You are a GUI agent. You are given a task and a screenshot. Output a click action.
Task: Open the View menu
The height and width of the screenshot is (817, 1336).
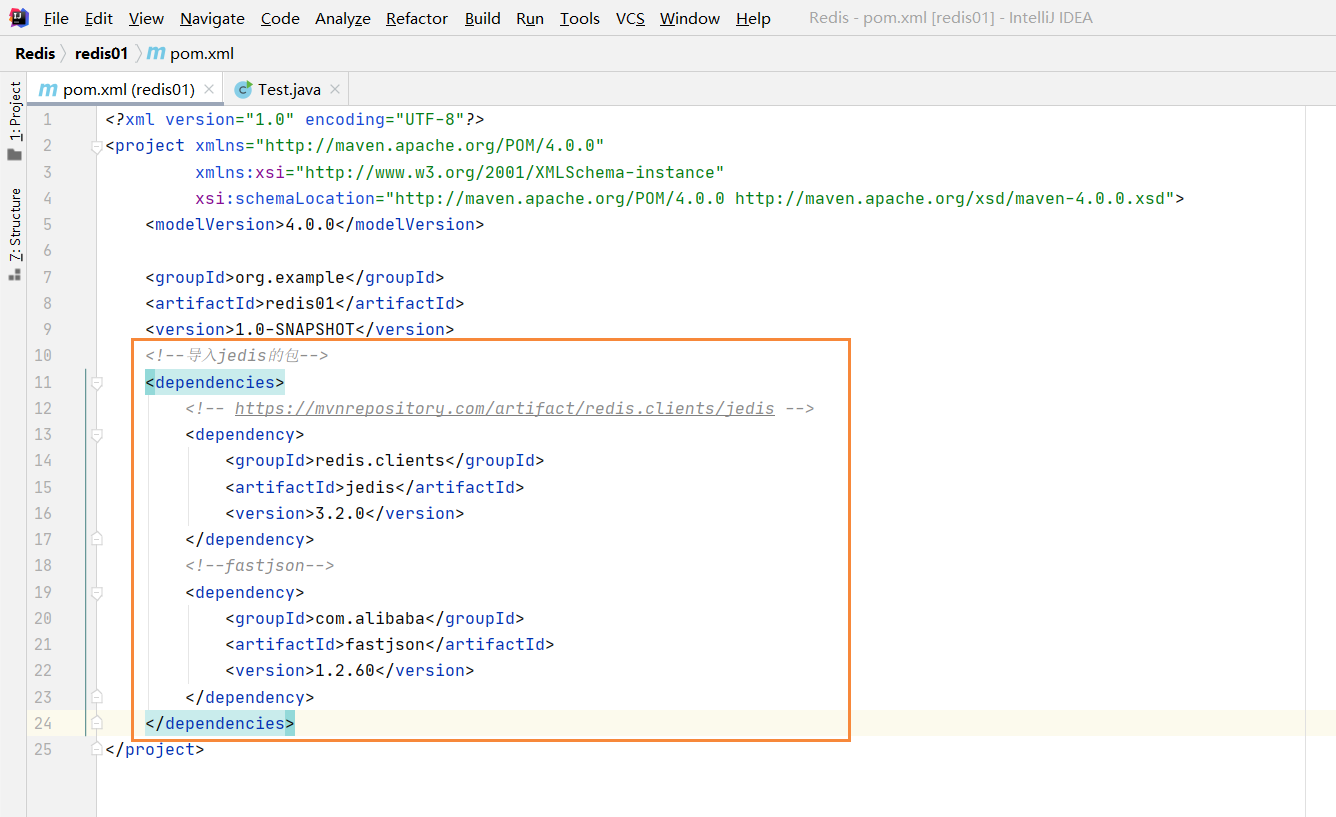(x=146, y=18)
